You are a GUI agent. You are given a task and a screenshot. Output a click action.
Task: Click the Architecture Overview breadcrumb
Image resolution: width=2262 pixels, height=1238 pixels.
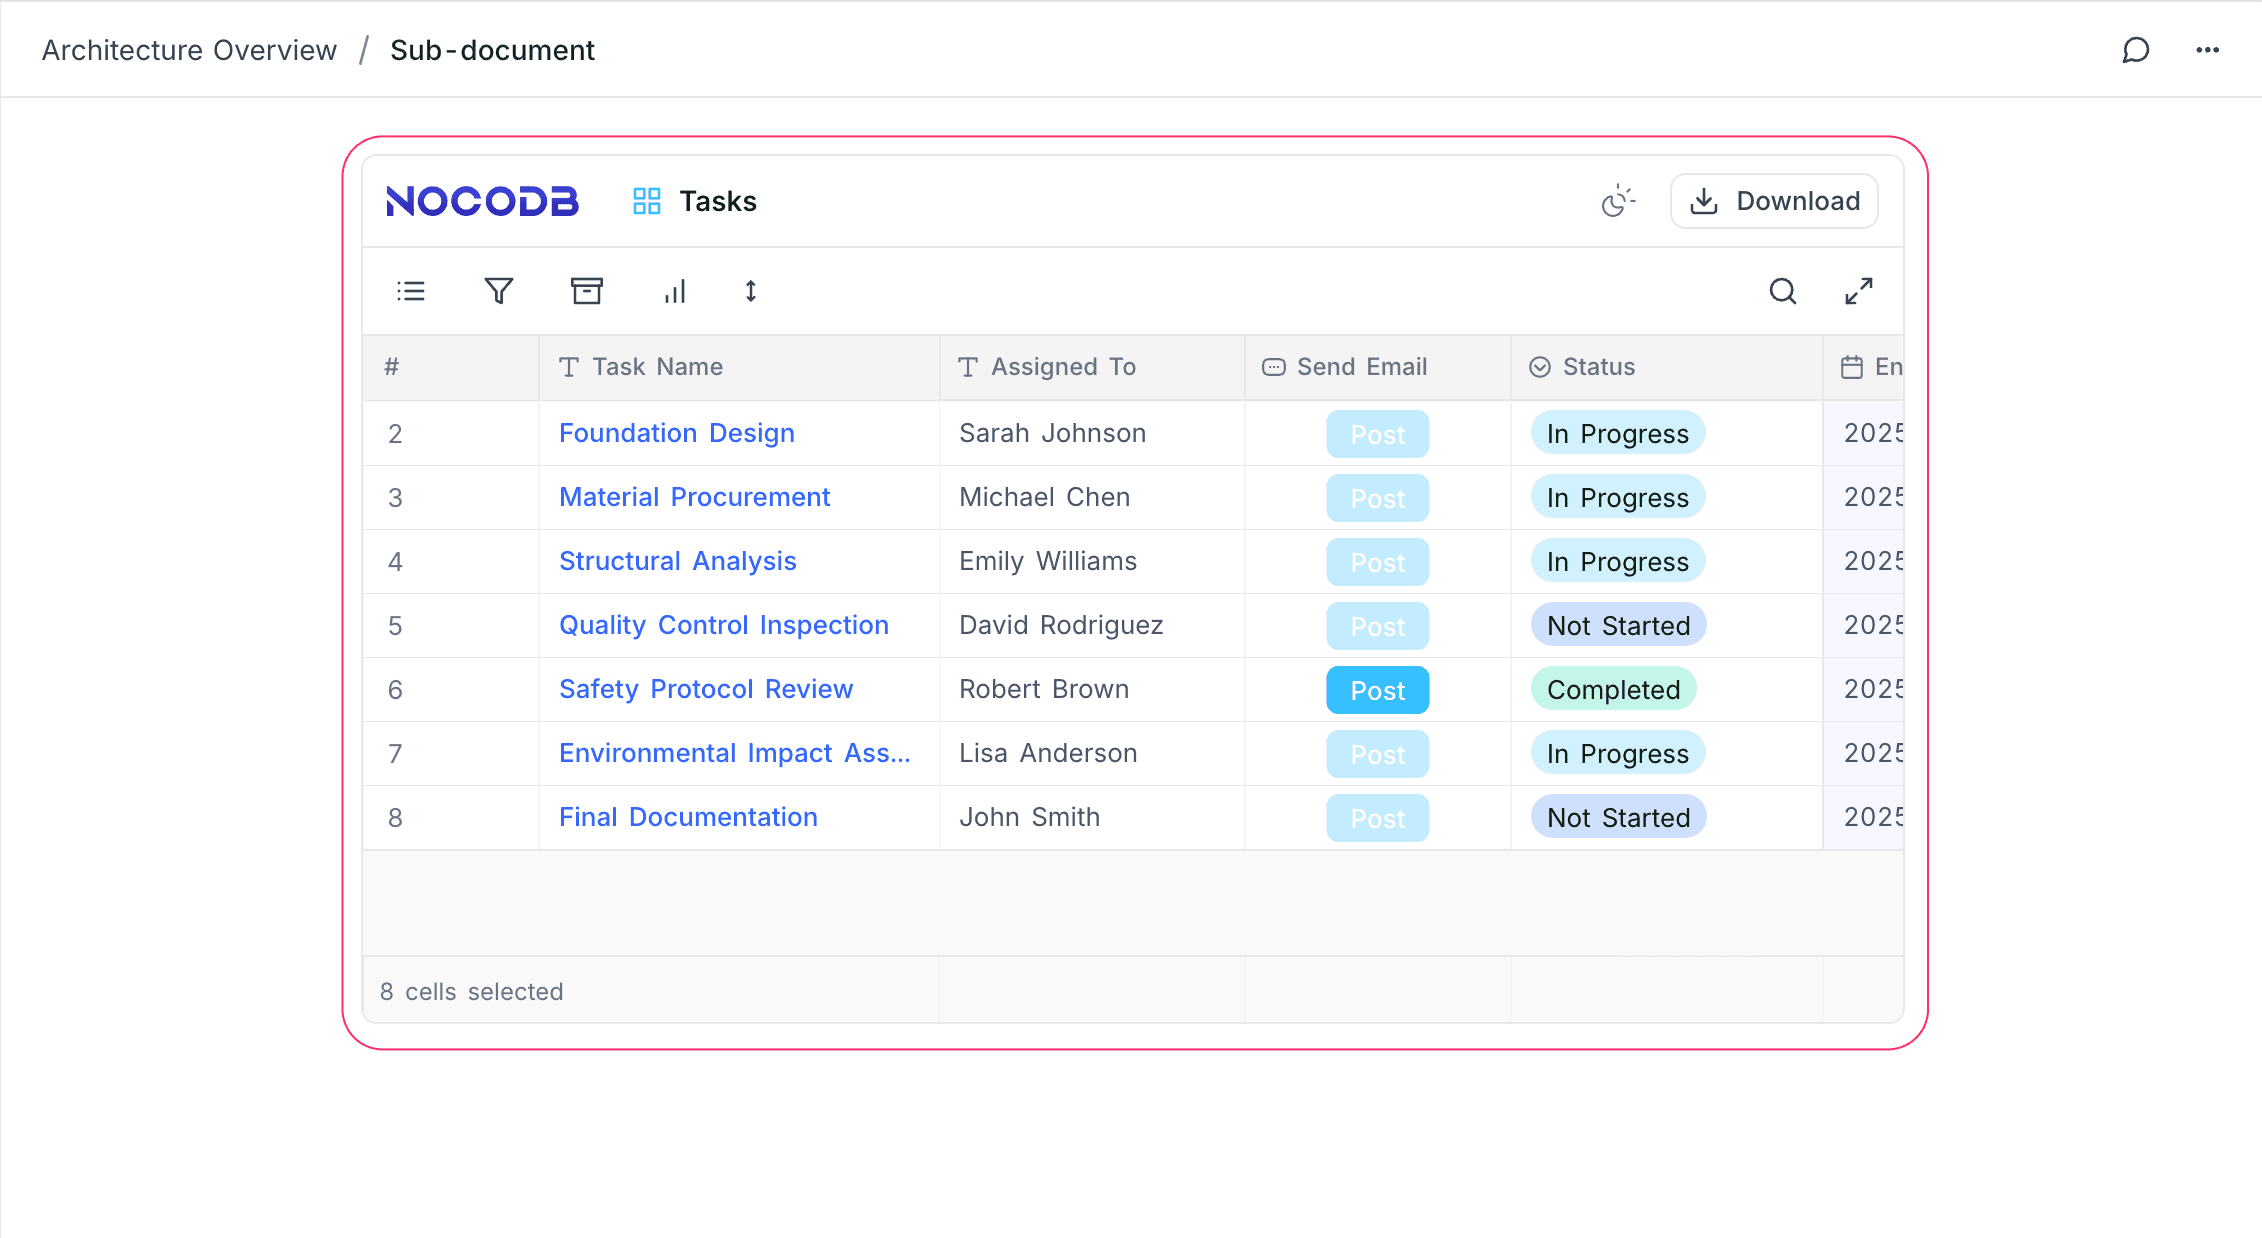click(x=189, y=50)
